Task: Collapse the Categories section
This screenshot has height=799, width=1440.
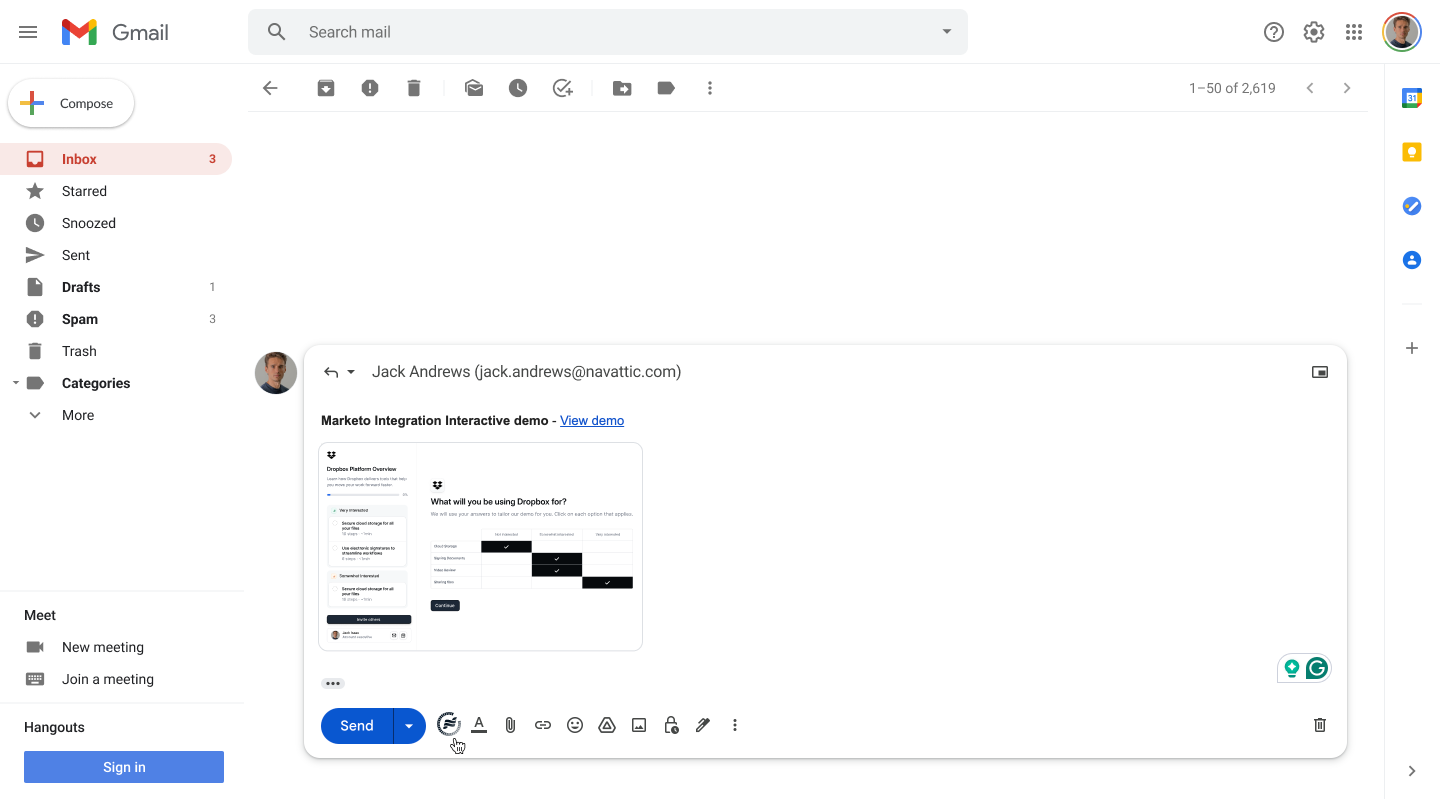Action: pos(14,383)
